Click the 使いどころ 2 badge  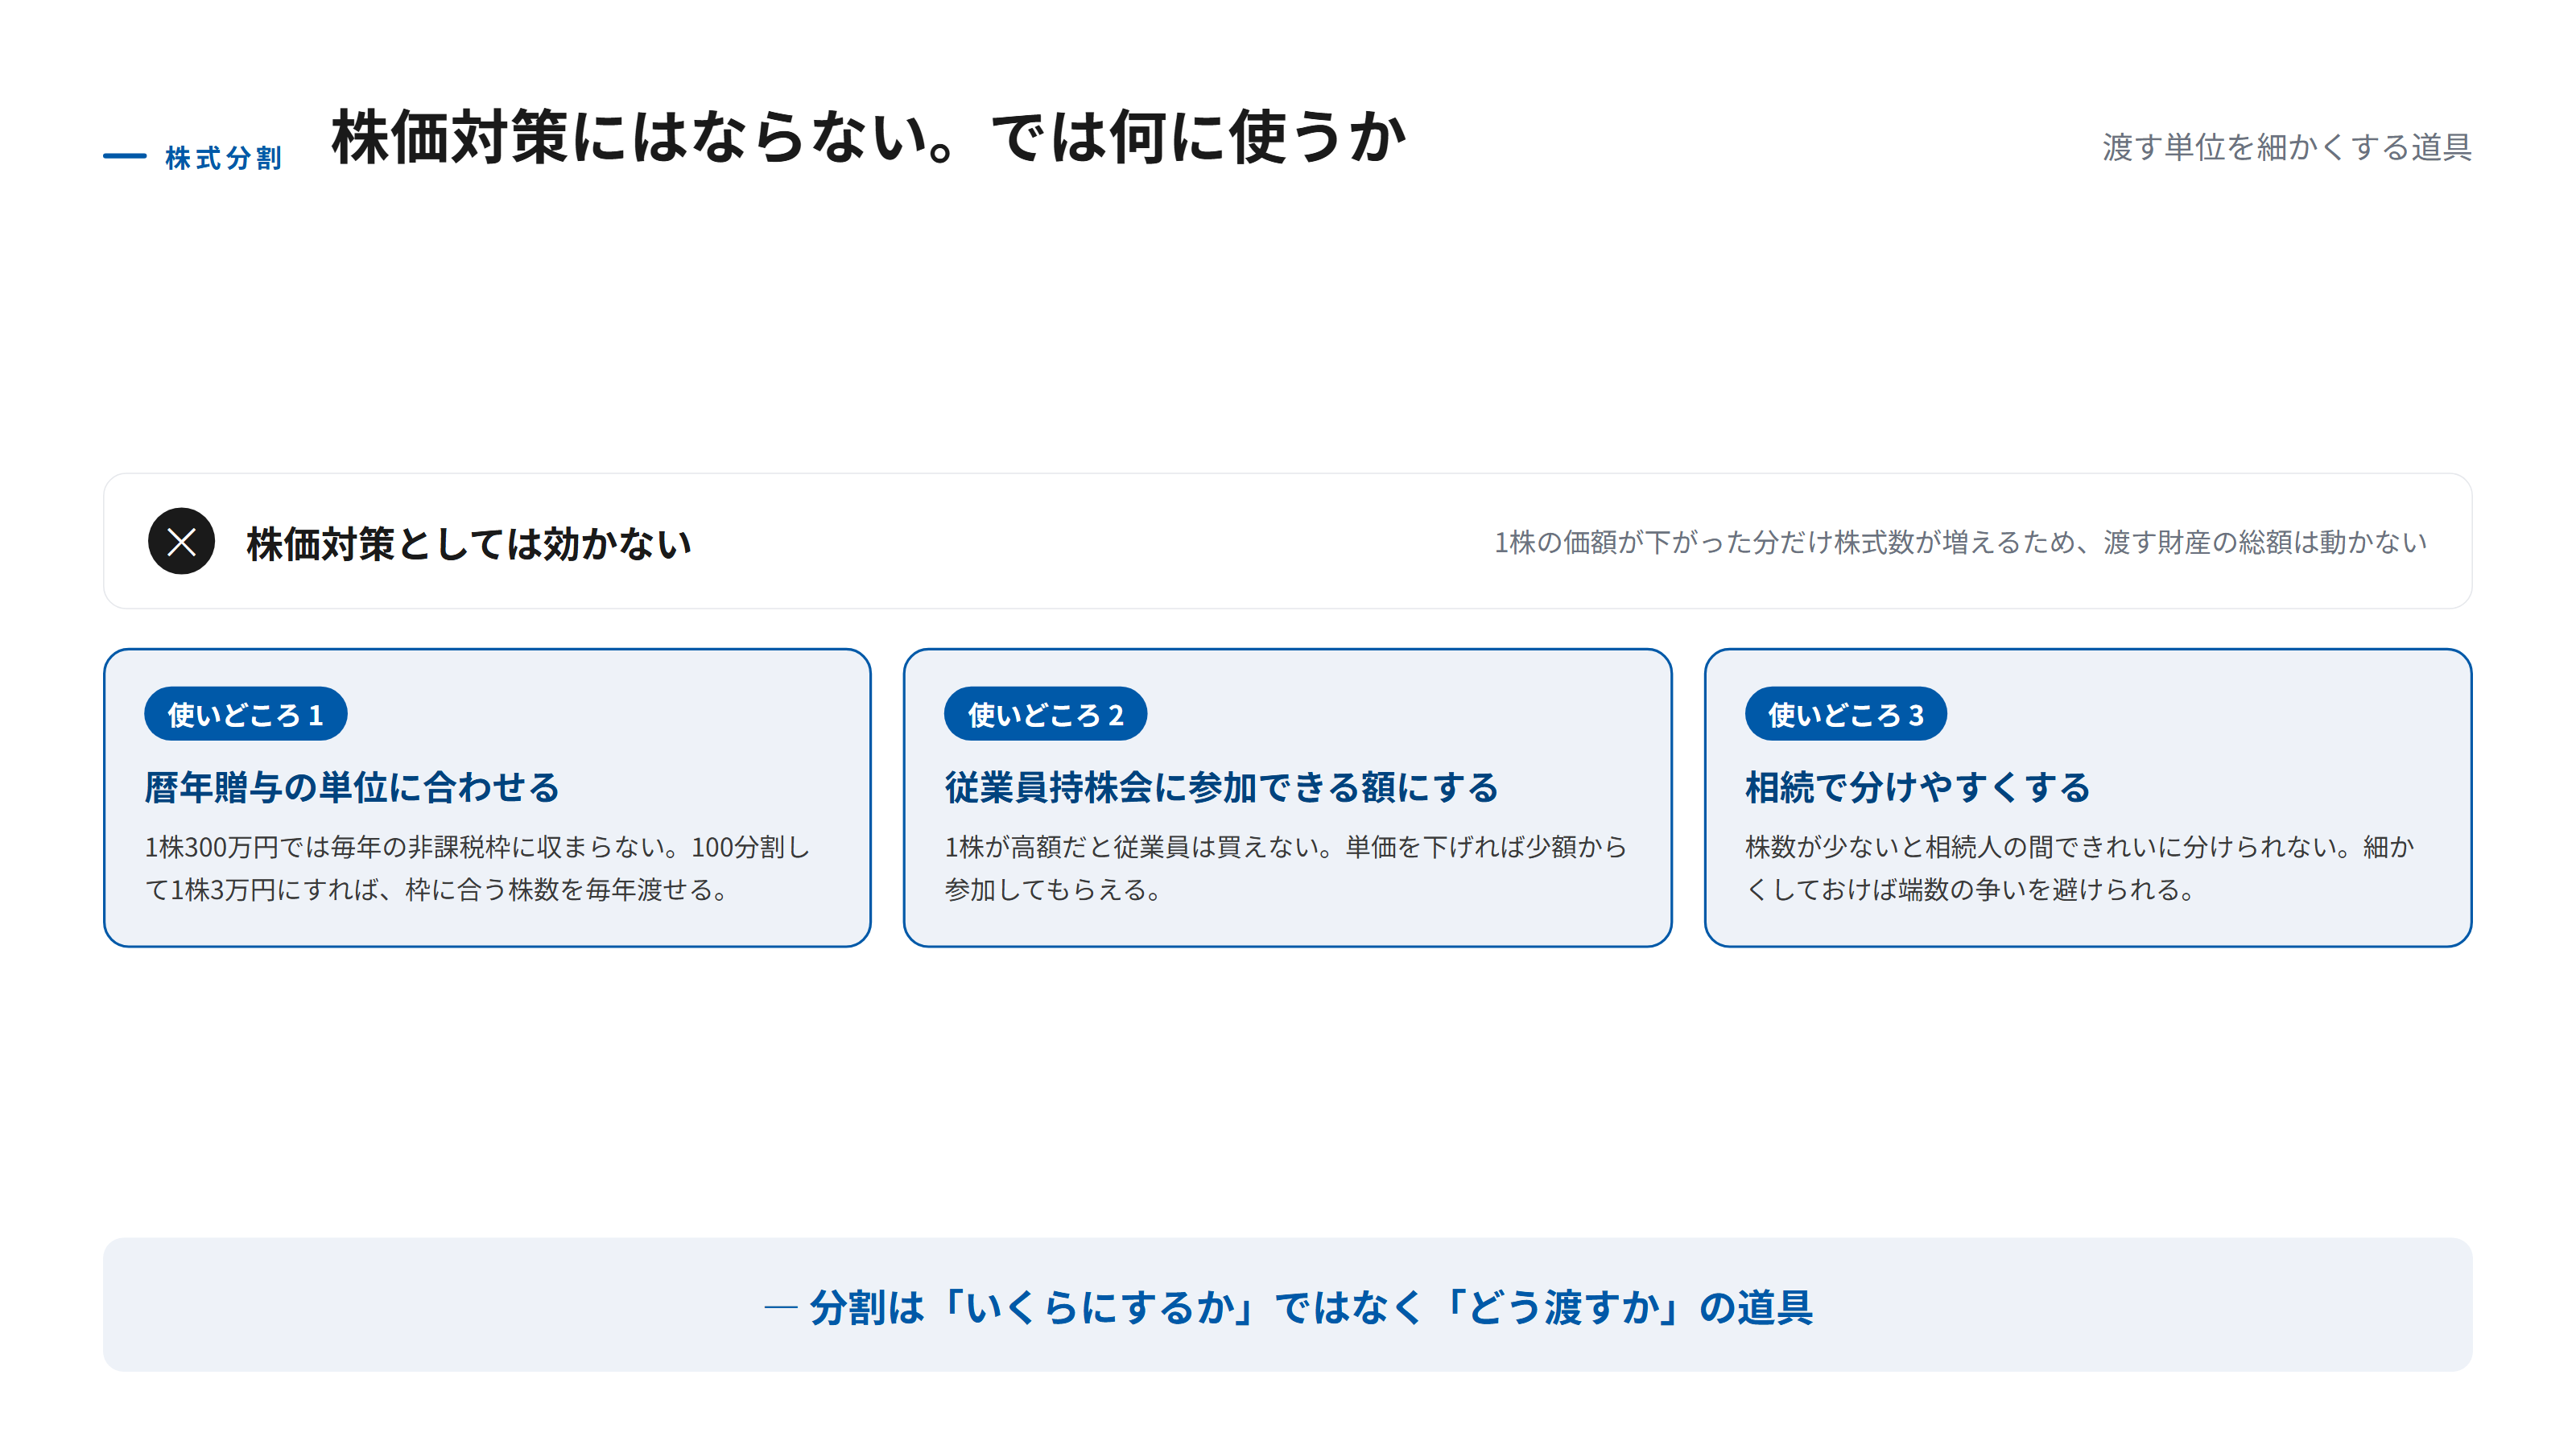point(1045,714)
